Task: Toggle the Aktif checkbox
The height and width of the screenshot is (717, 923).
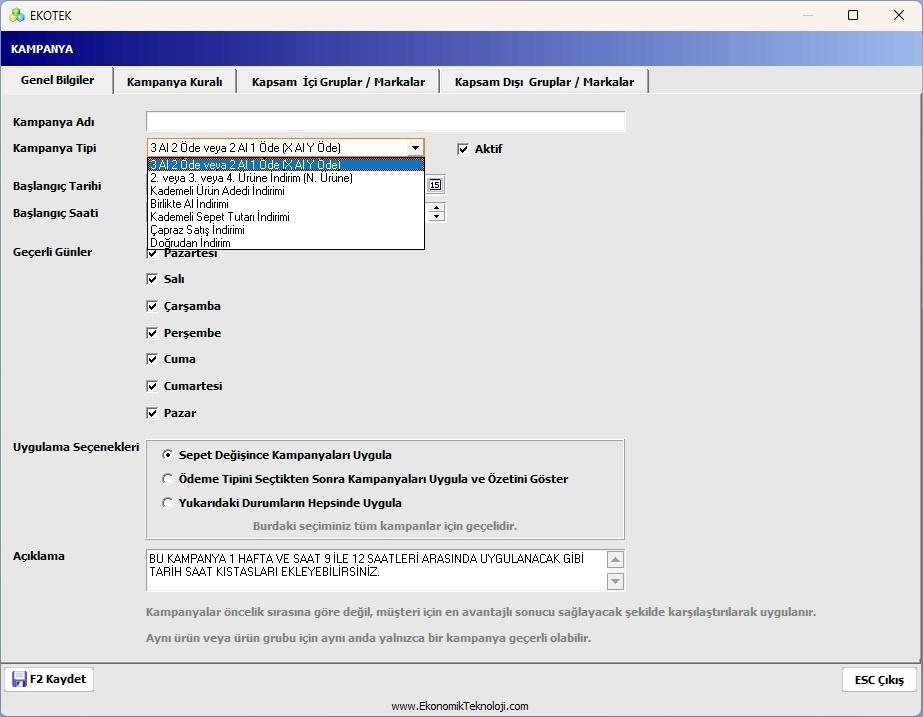Action: pos(463,149)
